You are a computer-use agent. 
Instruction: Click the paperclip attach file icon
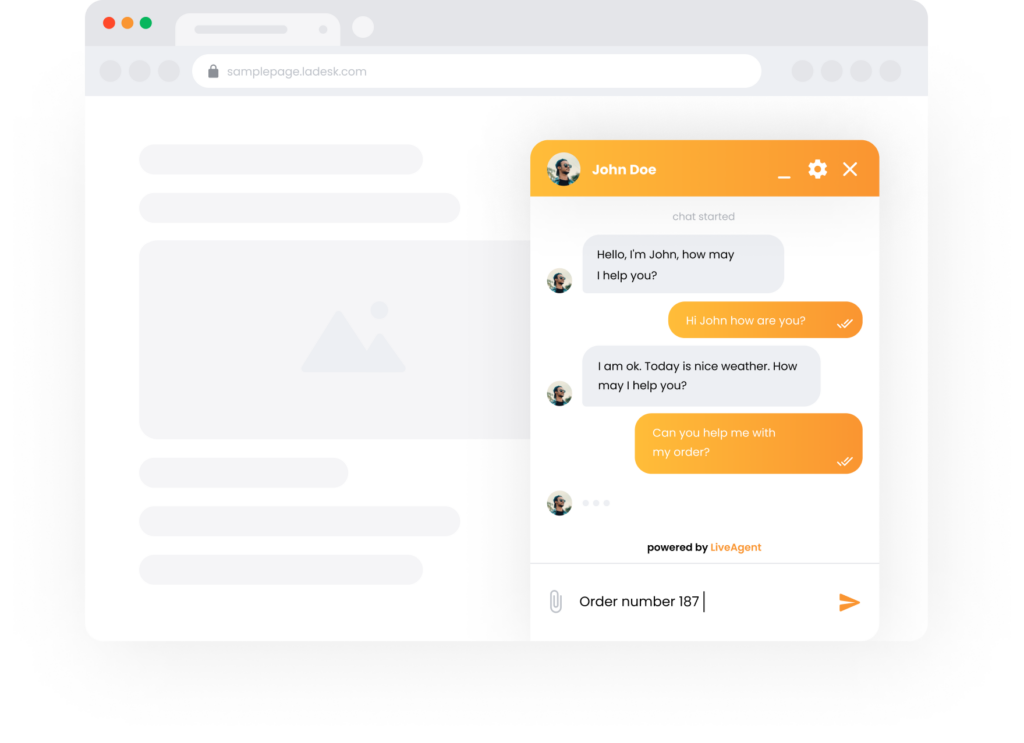point(556,601)
